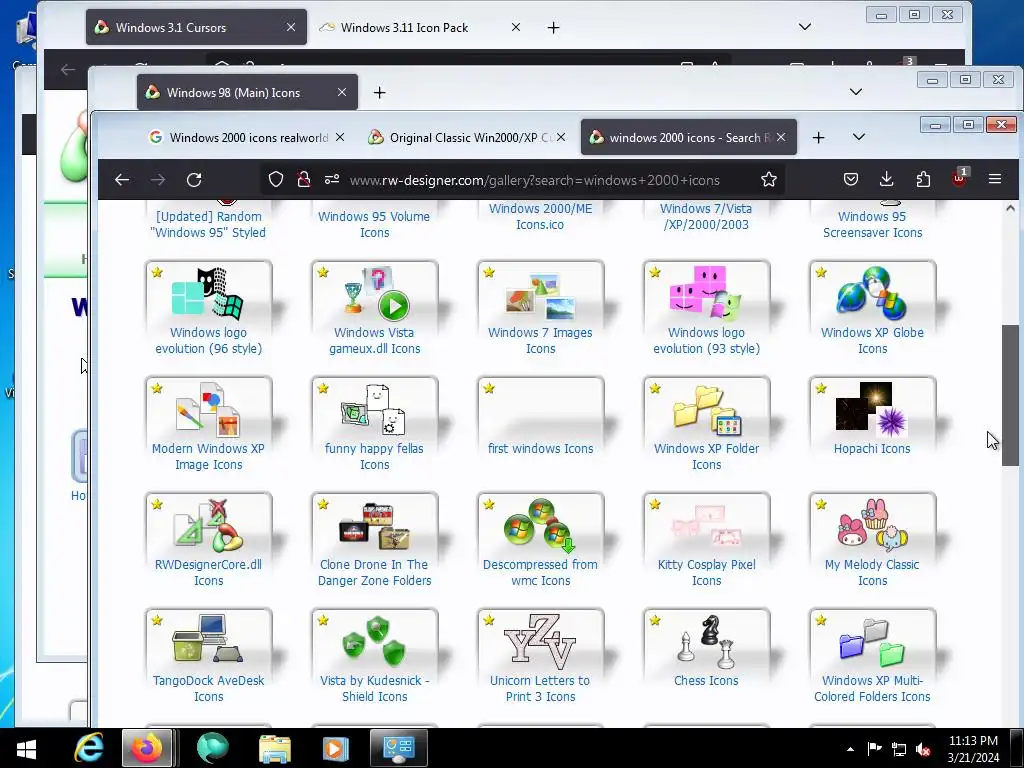Open the tracking protection shield icon
The height and width of the screenshot is (768, 1024).
276,180
